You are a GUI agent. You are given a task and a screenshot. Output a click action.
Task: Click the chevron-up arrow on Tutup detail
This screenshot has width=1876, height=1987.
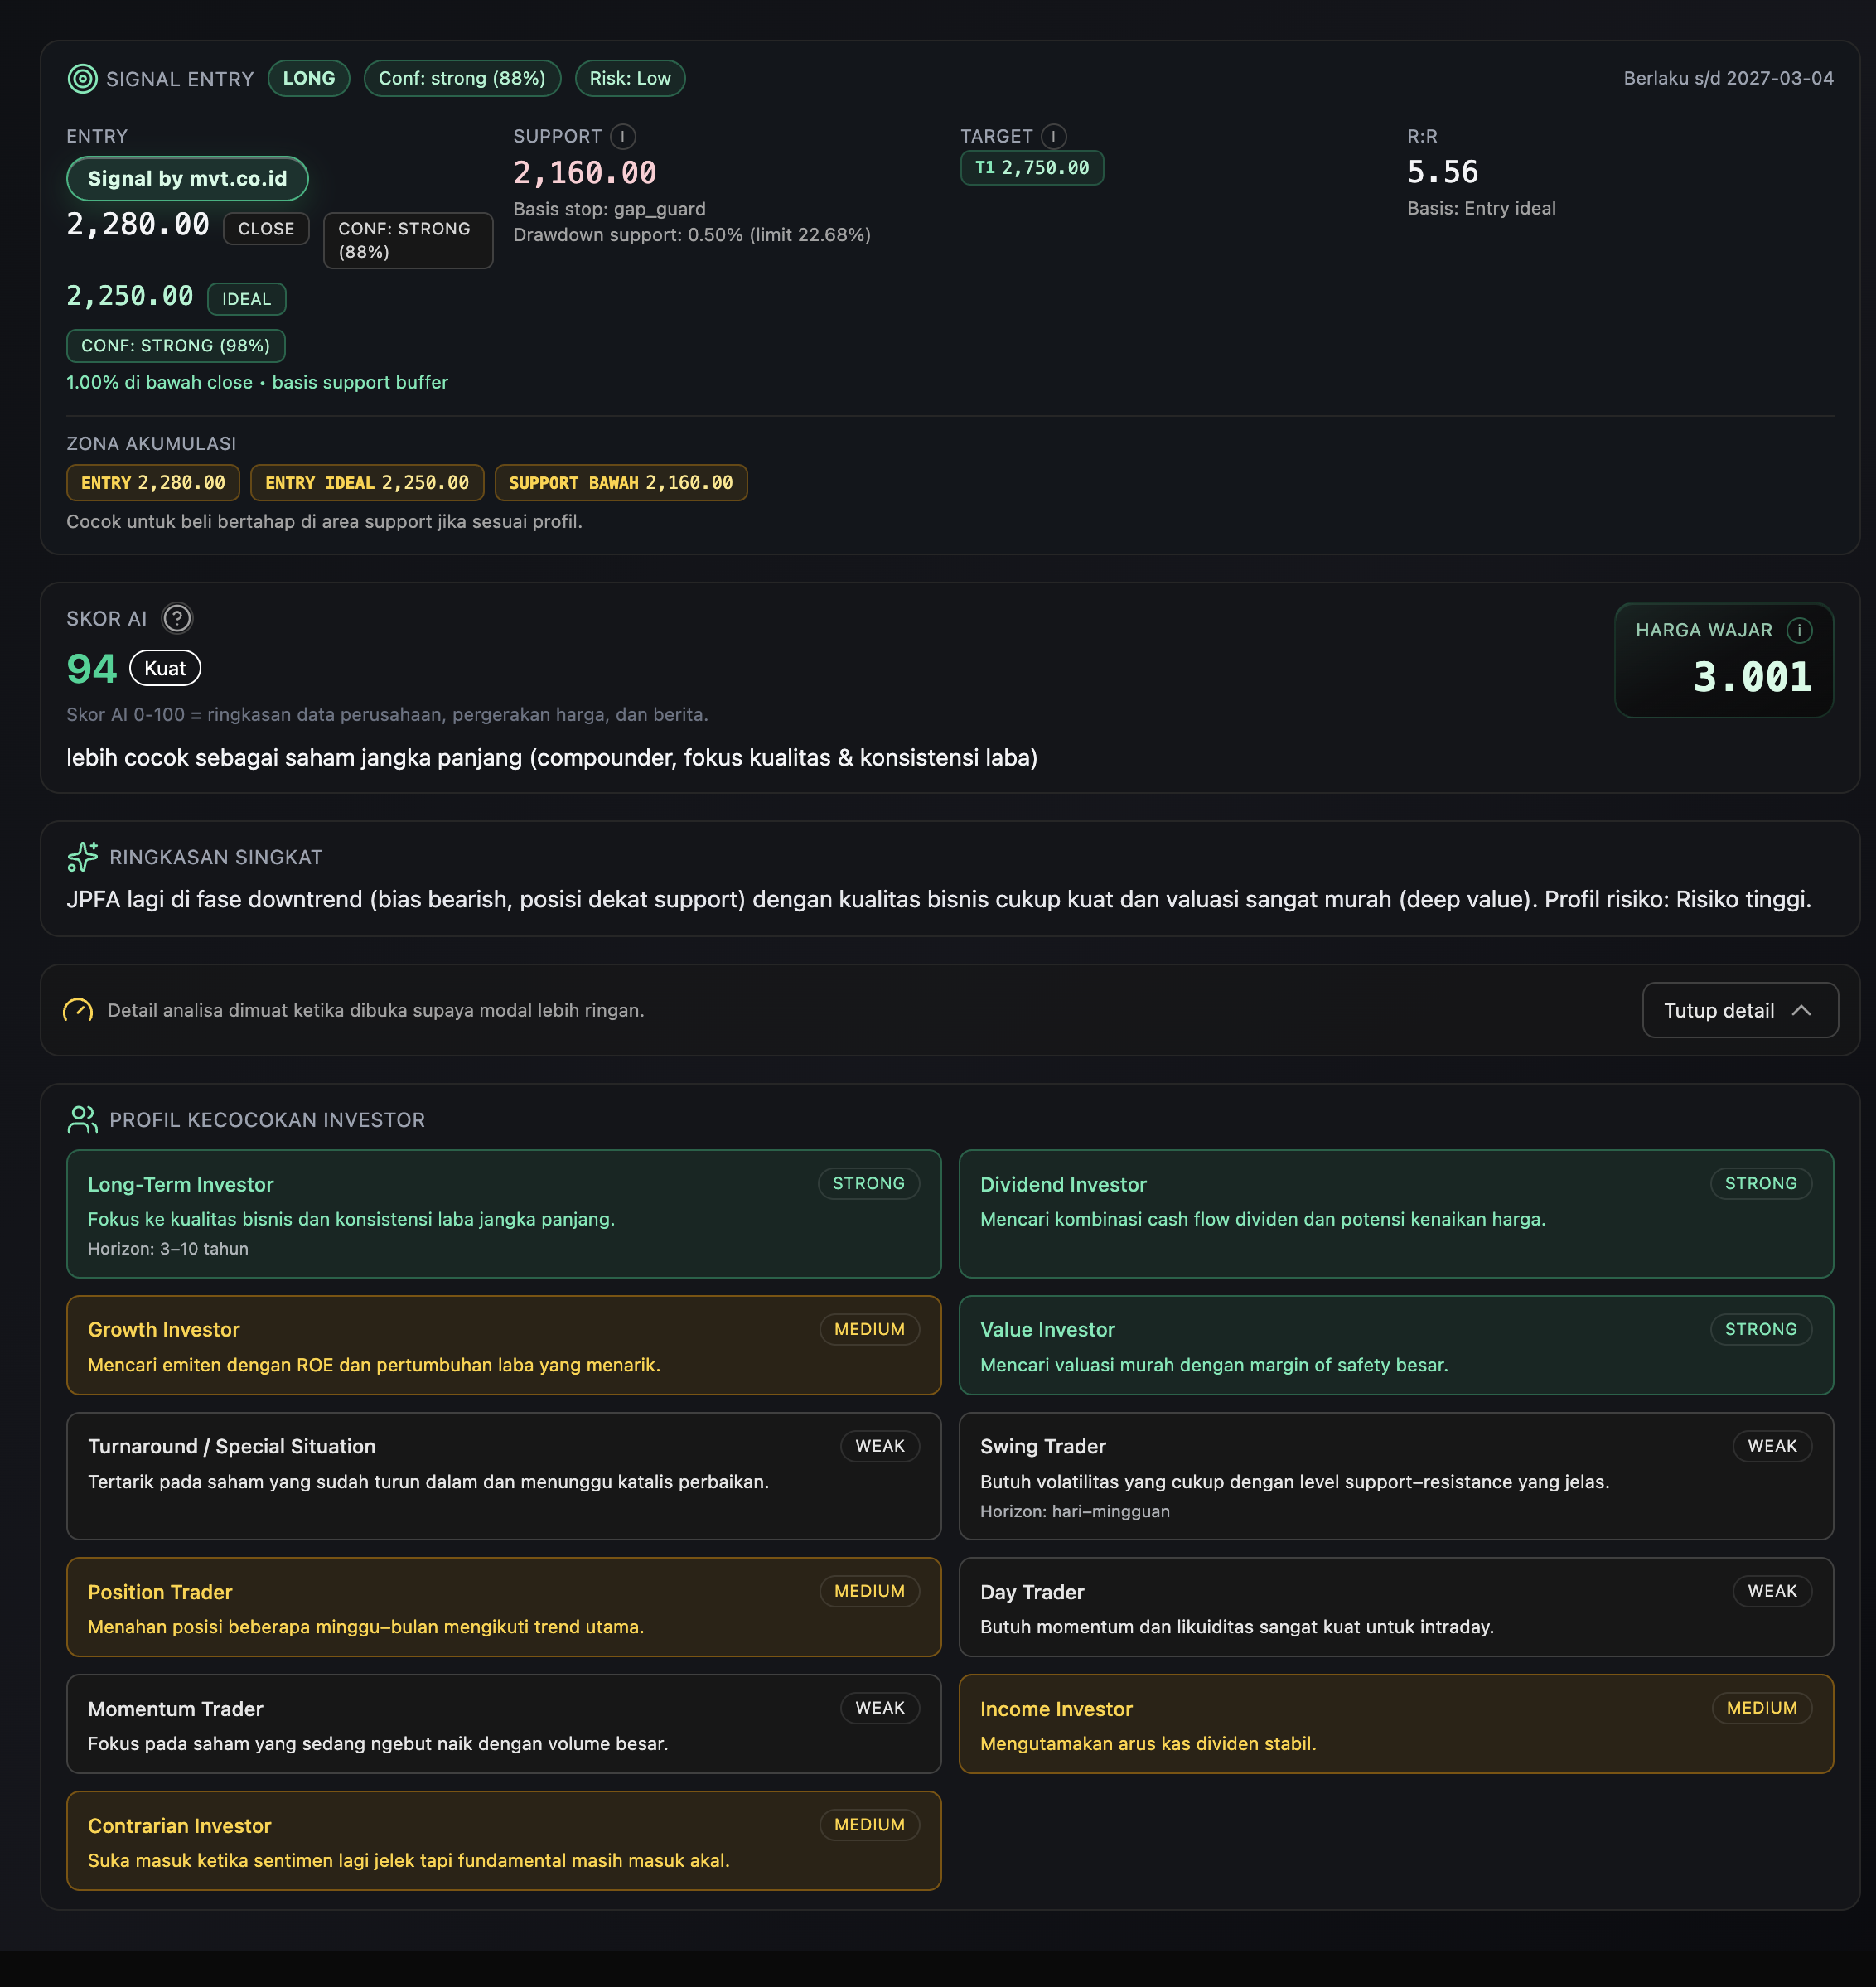pyautogui.click(x=1801, y=1010)
